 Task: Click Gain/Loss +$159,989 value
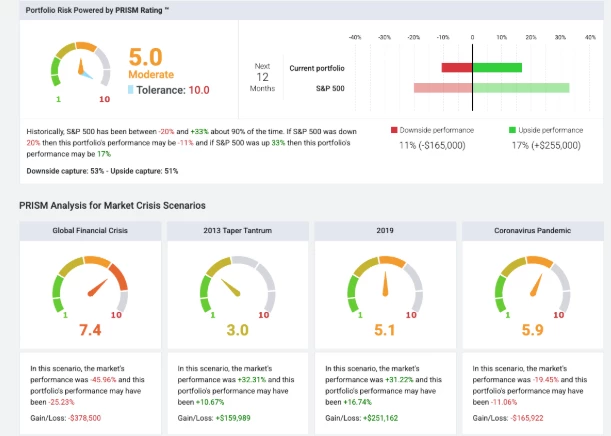(233, 418)
